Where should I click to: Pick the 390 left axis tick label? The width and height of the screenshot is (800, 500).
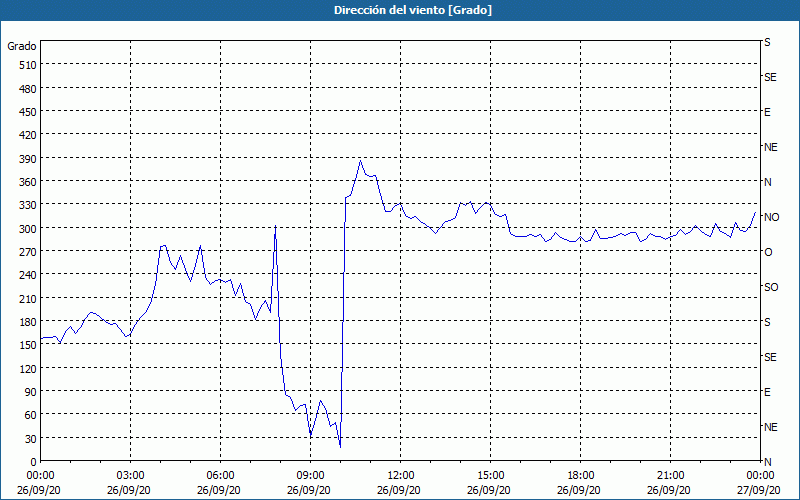coord(29,159)
